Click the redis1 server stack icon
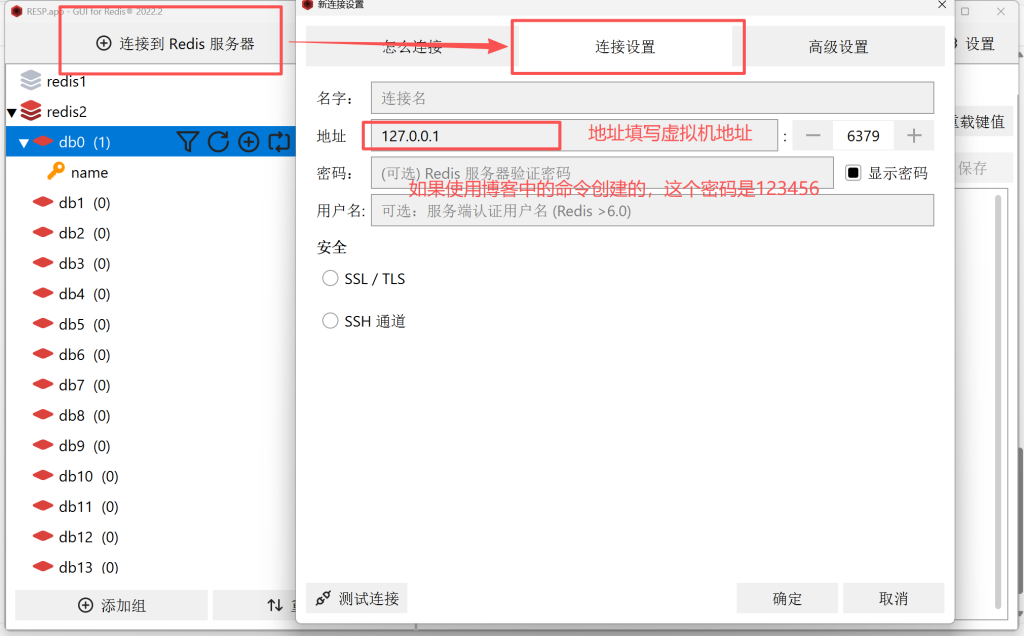The width and height of the screenshot is (1024, 636). pyautogui.click(x=31, y=81)
